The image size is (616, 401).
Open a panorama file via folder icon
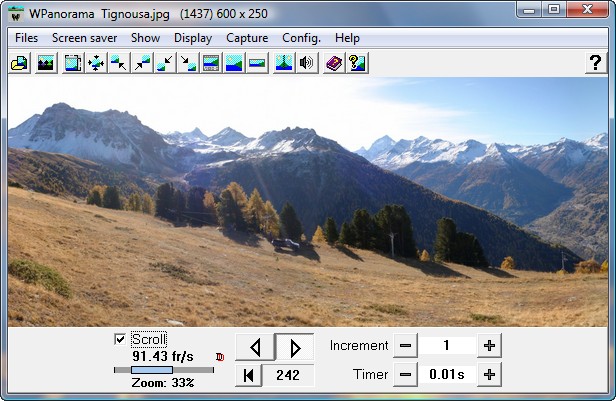point(20,63)
